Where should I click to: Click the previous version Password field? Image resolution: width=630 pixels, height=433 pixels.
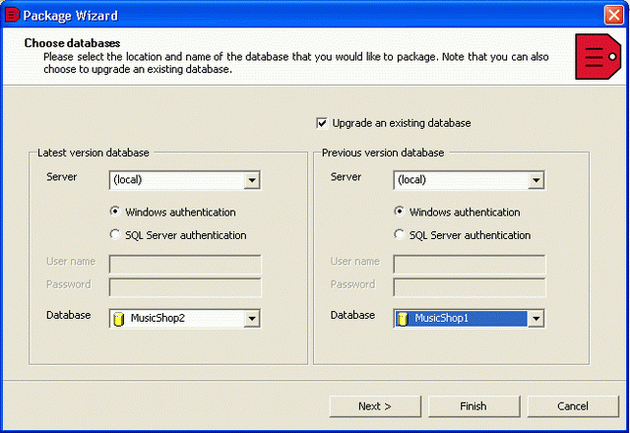pyautogui.click(x=469, y=288)
